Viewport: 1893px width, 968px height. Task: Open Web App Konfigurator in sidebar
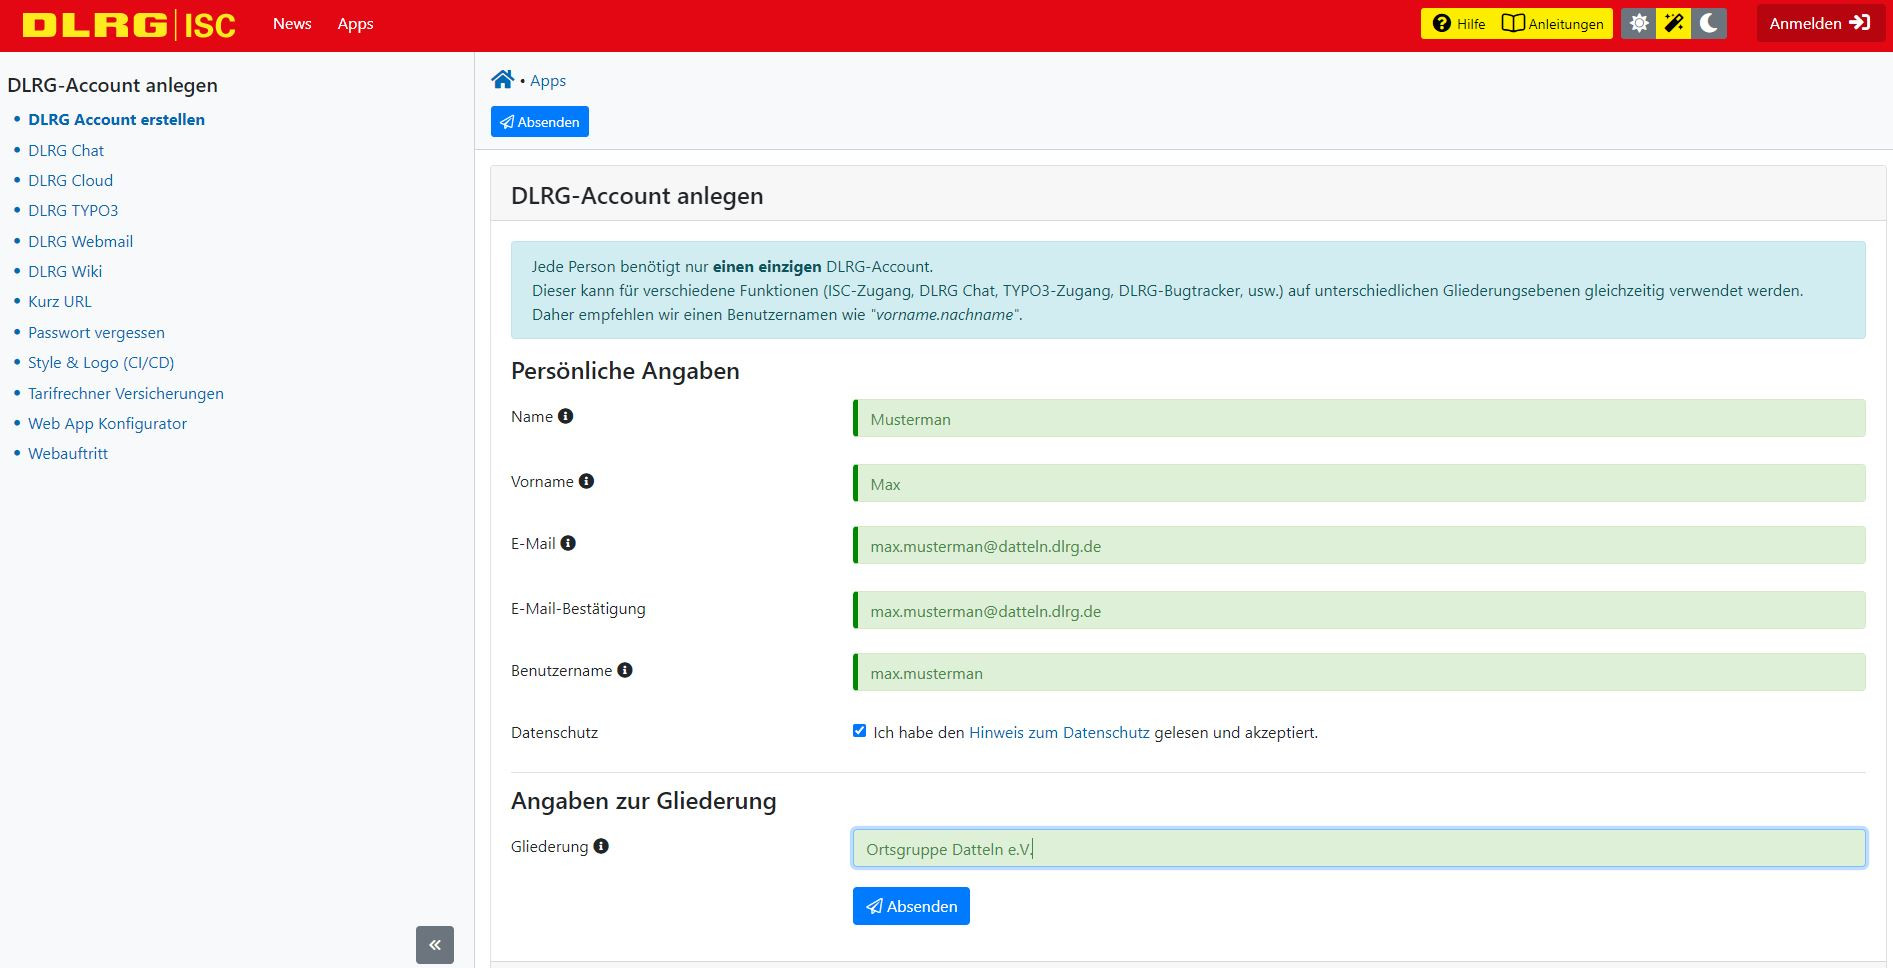pos(107,423)
